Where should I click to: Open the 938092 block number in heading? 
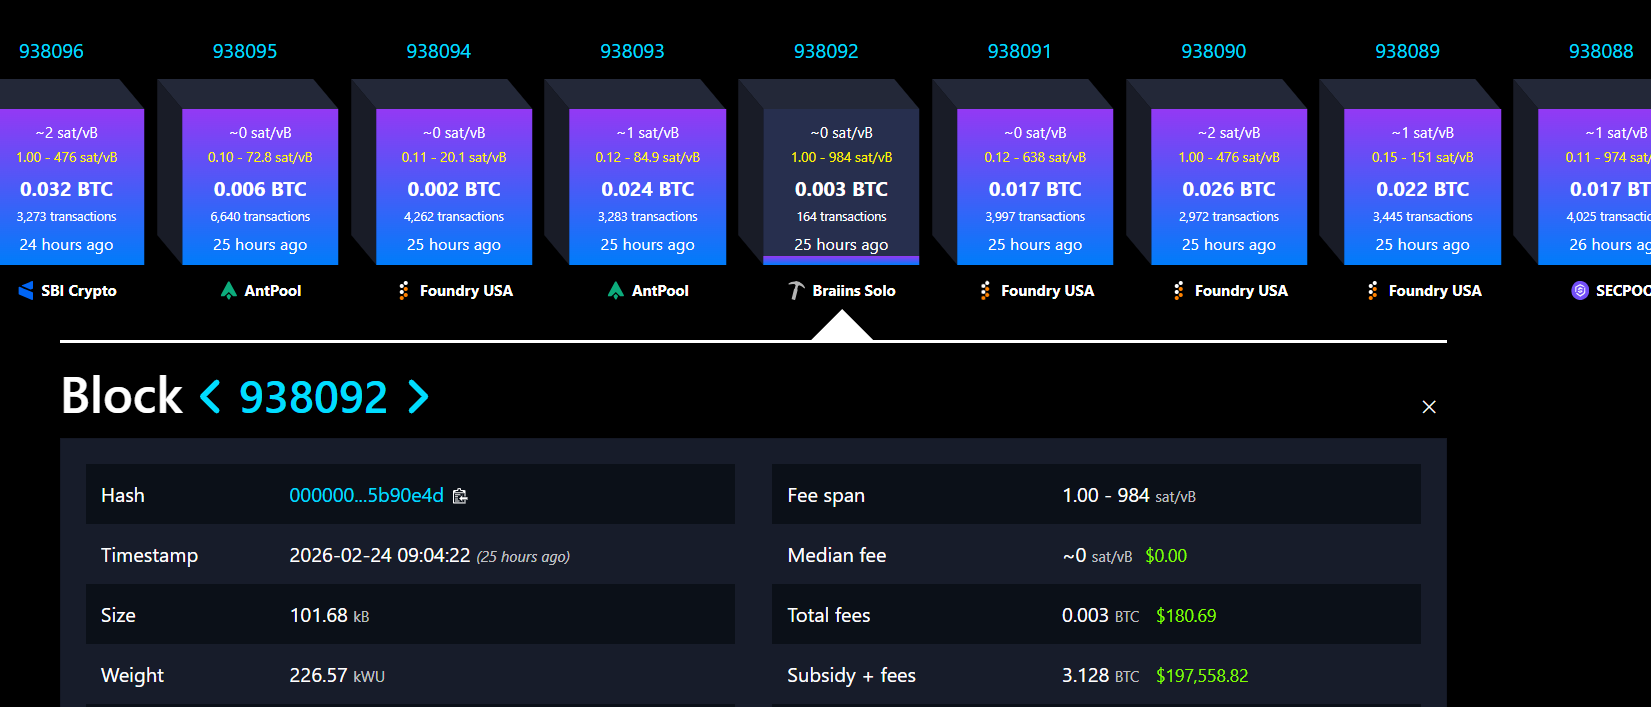coord(313,397)
